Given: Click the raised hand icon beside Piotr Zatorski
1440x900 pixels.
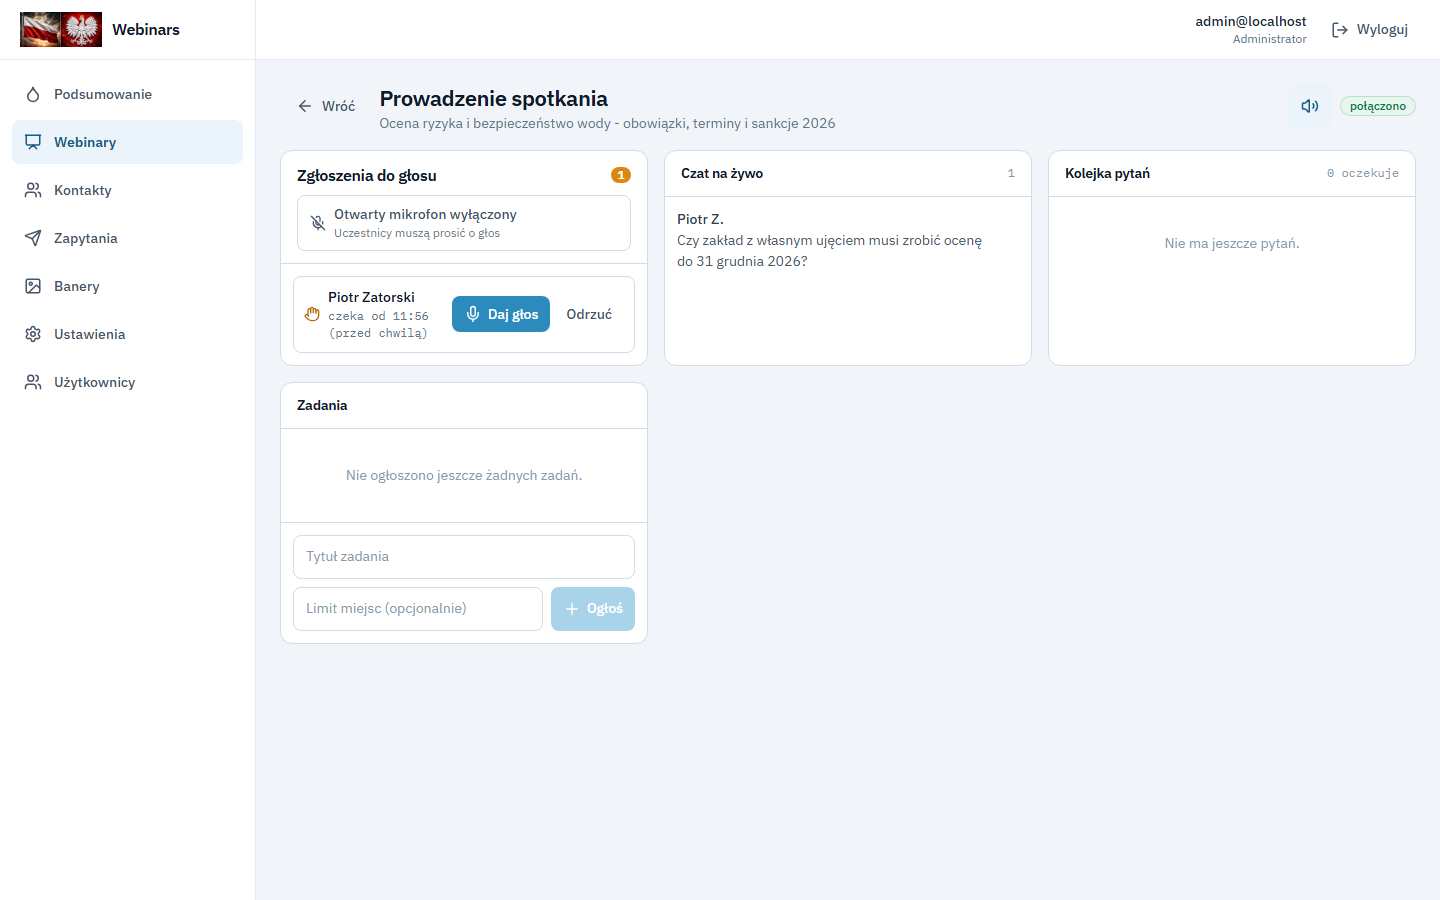Looking at the screenshot, I should 312,314.
